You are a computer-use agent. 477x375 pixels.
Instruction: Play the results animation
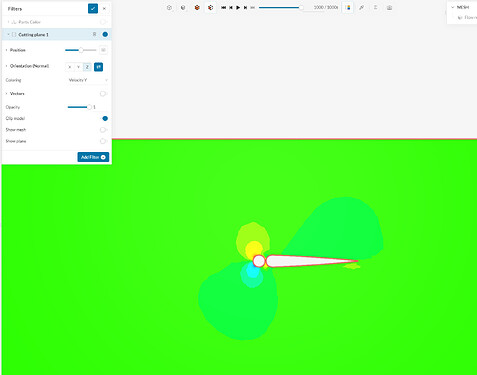238,7
